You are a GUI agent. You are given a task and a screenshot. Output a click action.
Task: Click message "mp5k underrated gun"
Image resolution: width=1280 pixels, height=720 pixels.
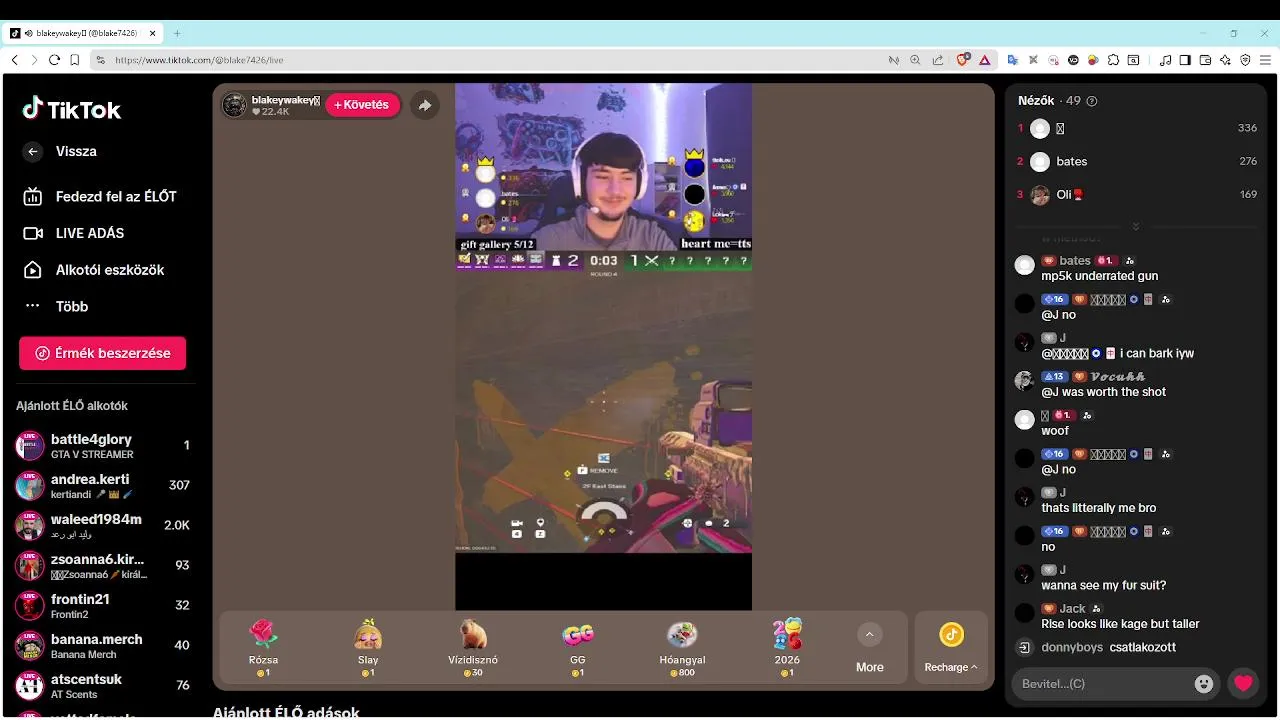[1099, 276]
